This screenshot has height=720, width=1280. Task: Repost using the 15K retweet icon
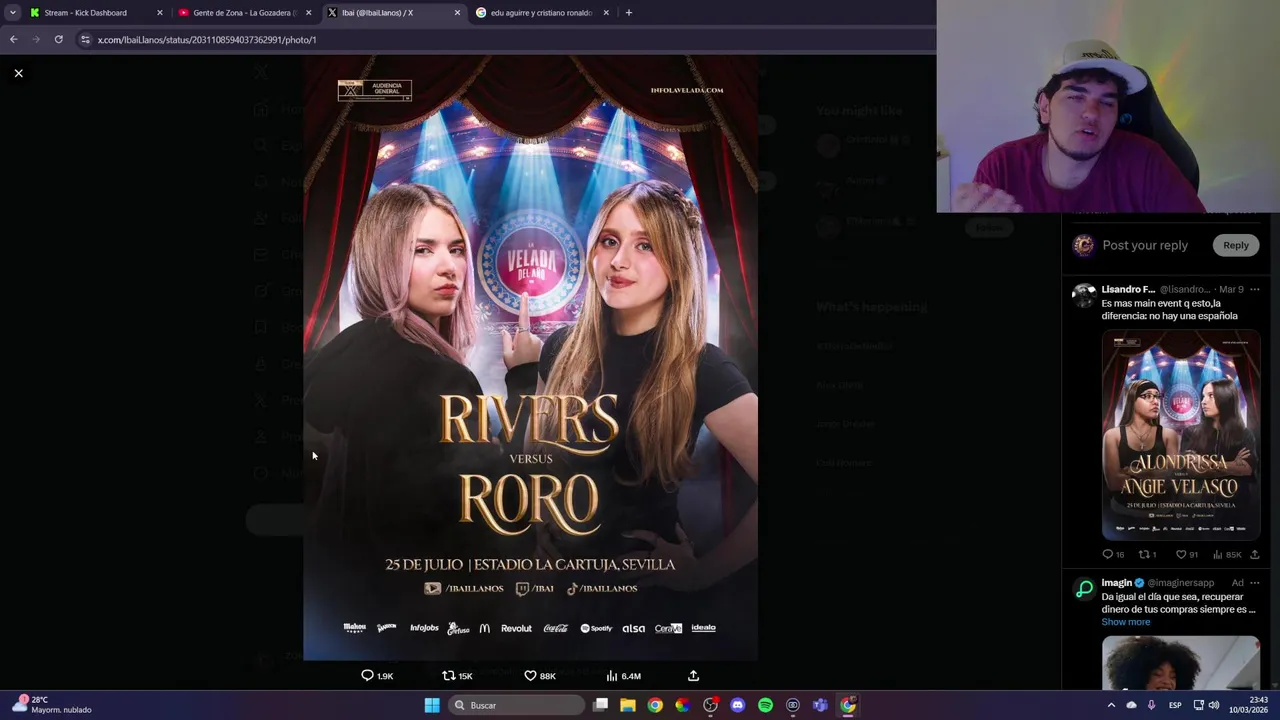(457, 676)
